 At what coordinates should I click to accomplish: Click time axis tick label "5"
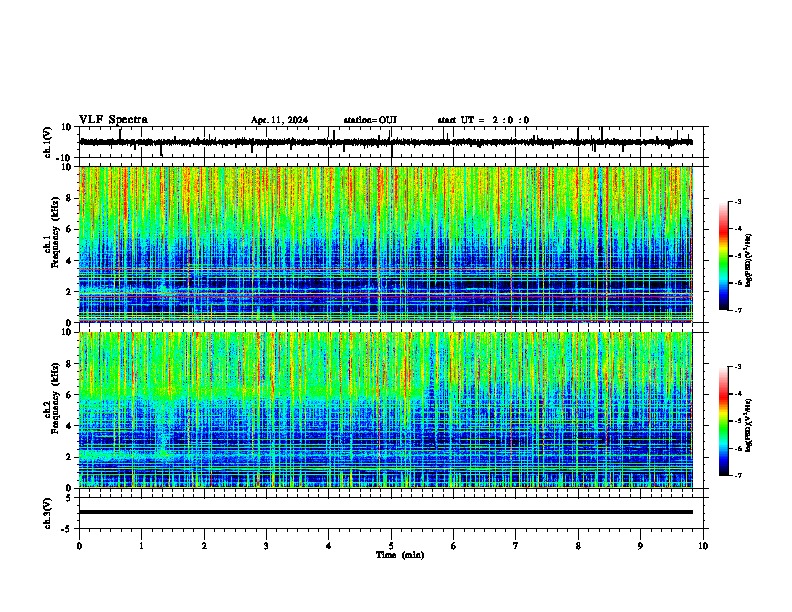391,546
